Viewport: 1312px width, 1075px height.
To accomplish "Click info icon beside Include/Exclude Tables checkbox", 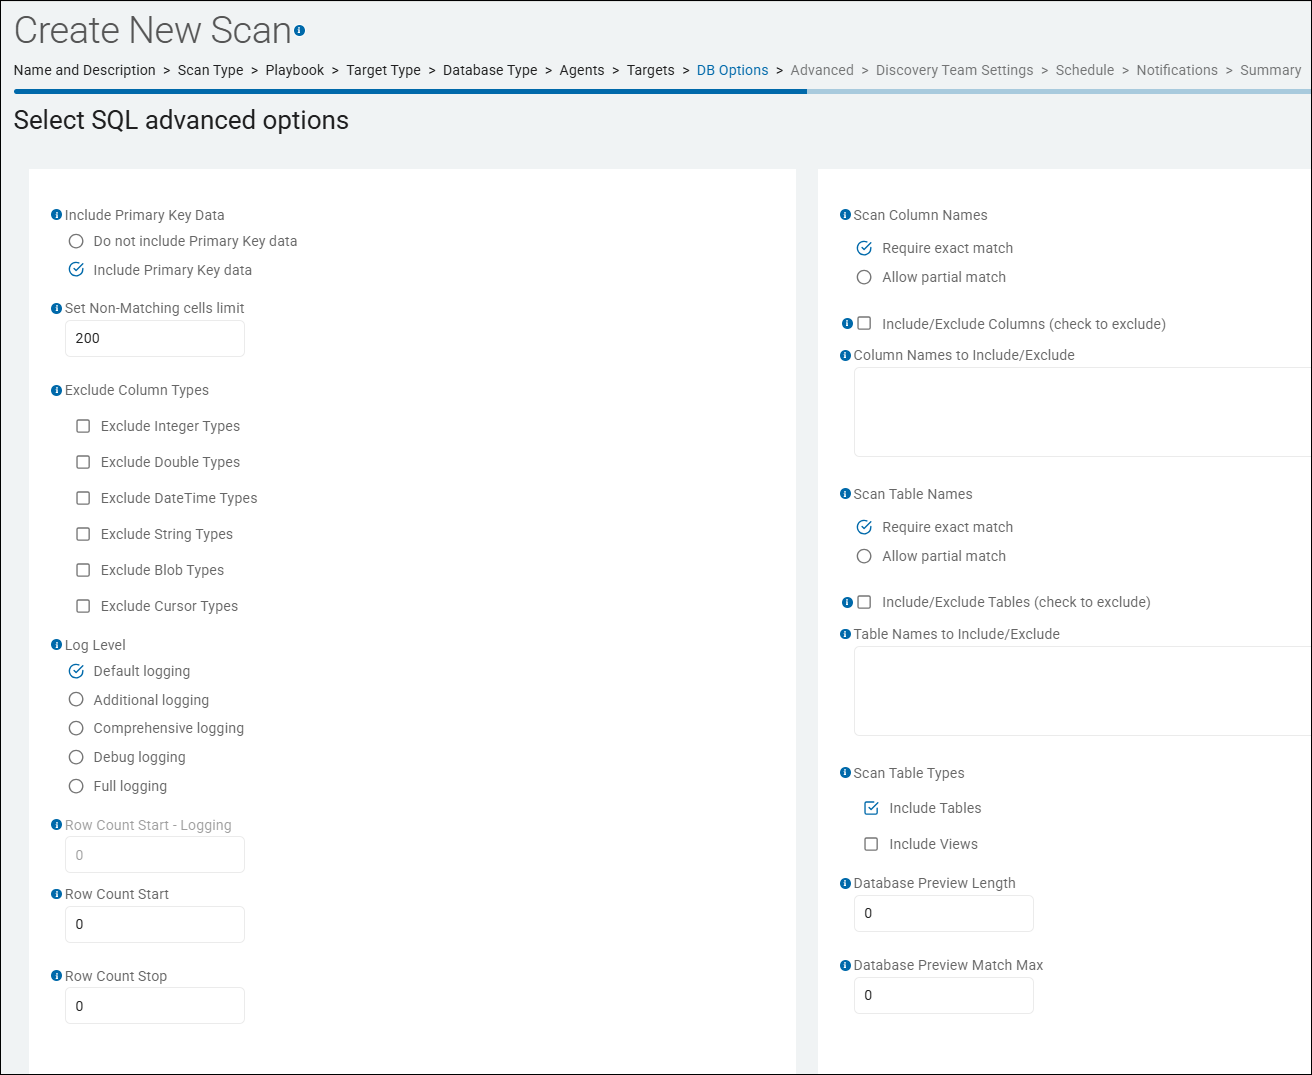I will tap(847, 602).
